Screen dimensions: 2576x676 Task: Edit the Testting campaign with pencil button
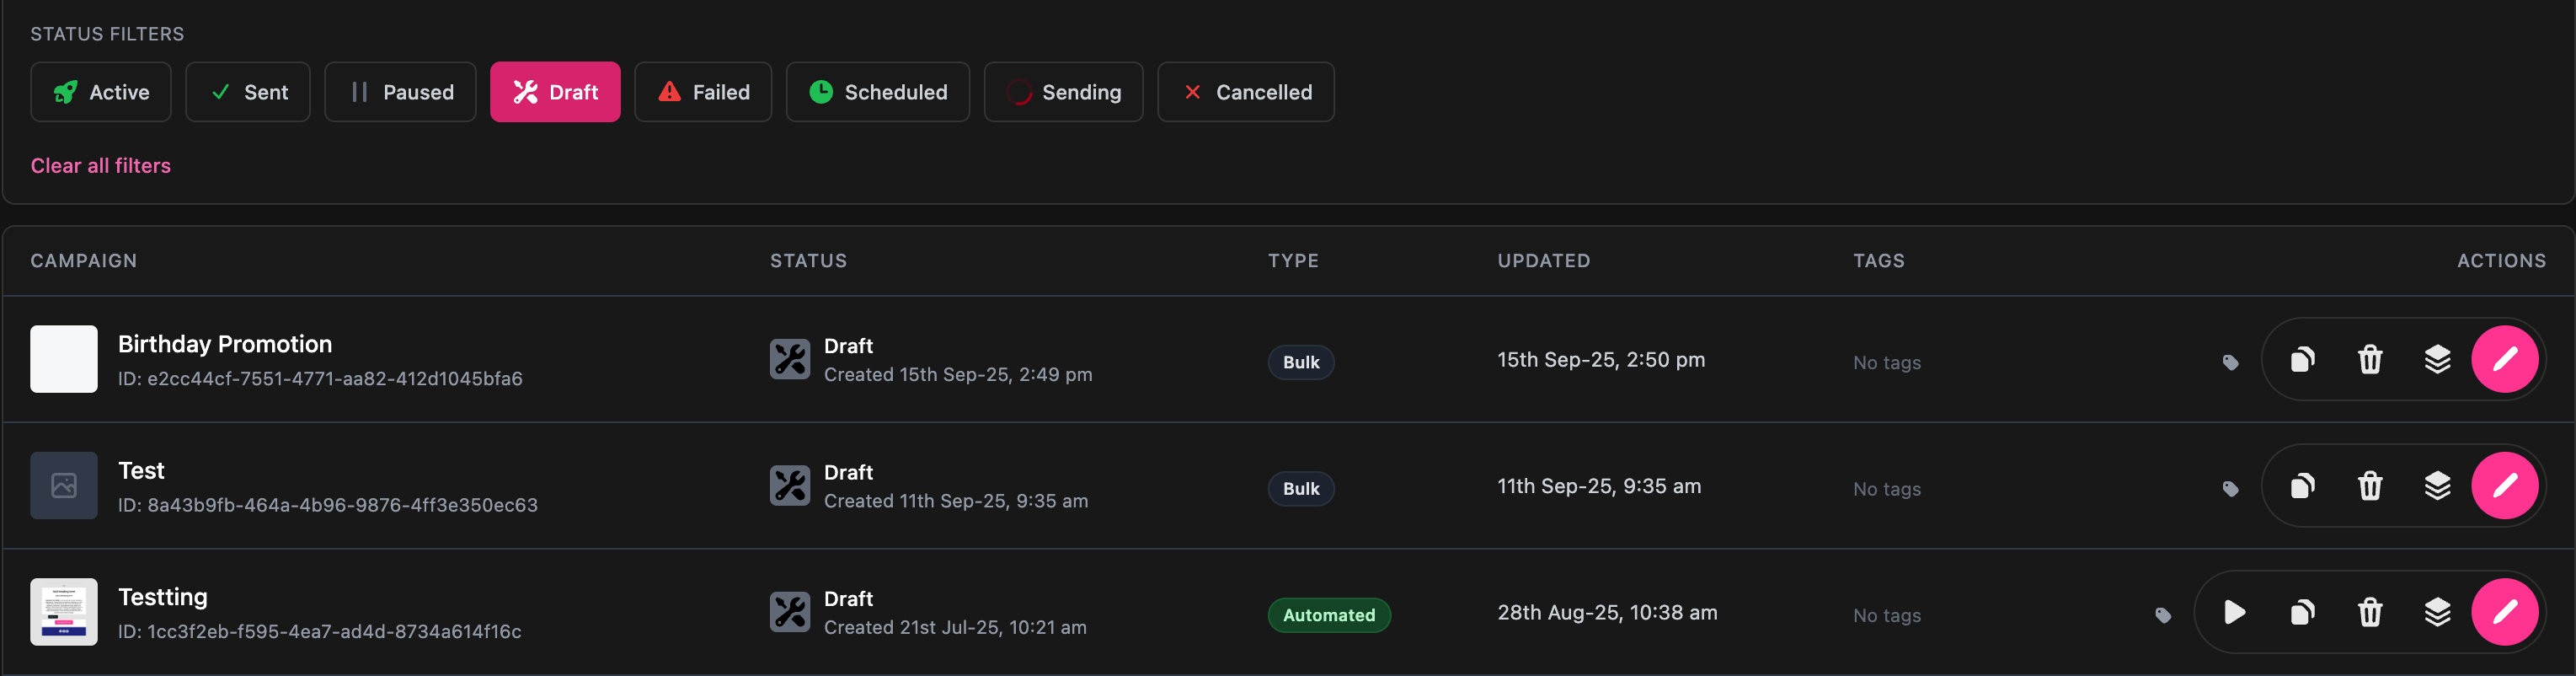pos(2504,612)
